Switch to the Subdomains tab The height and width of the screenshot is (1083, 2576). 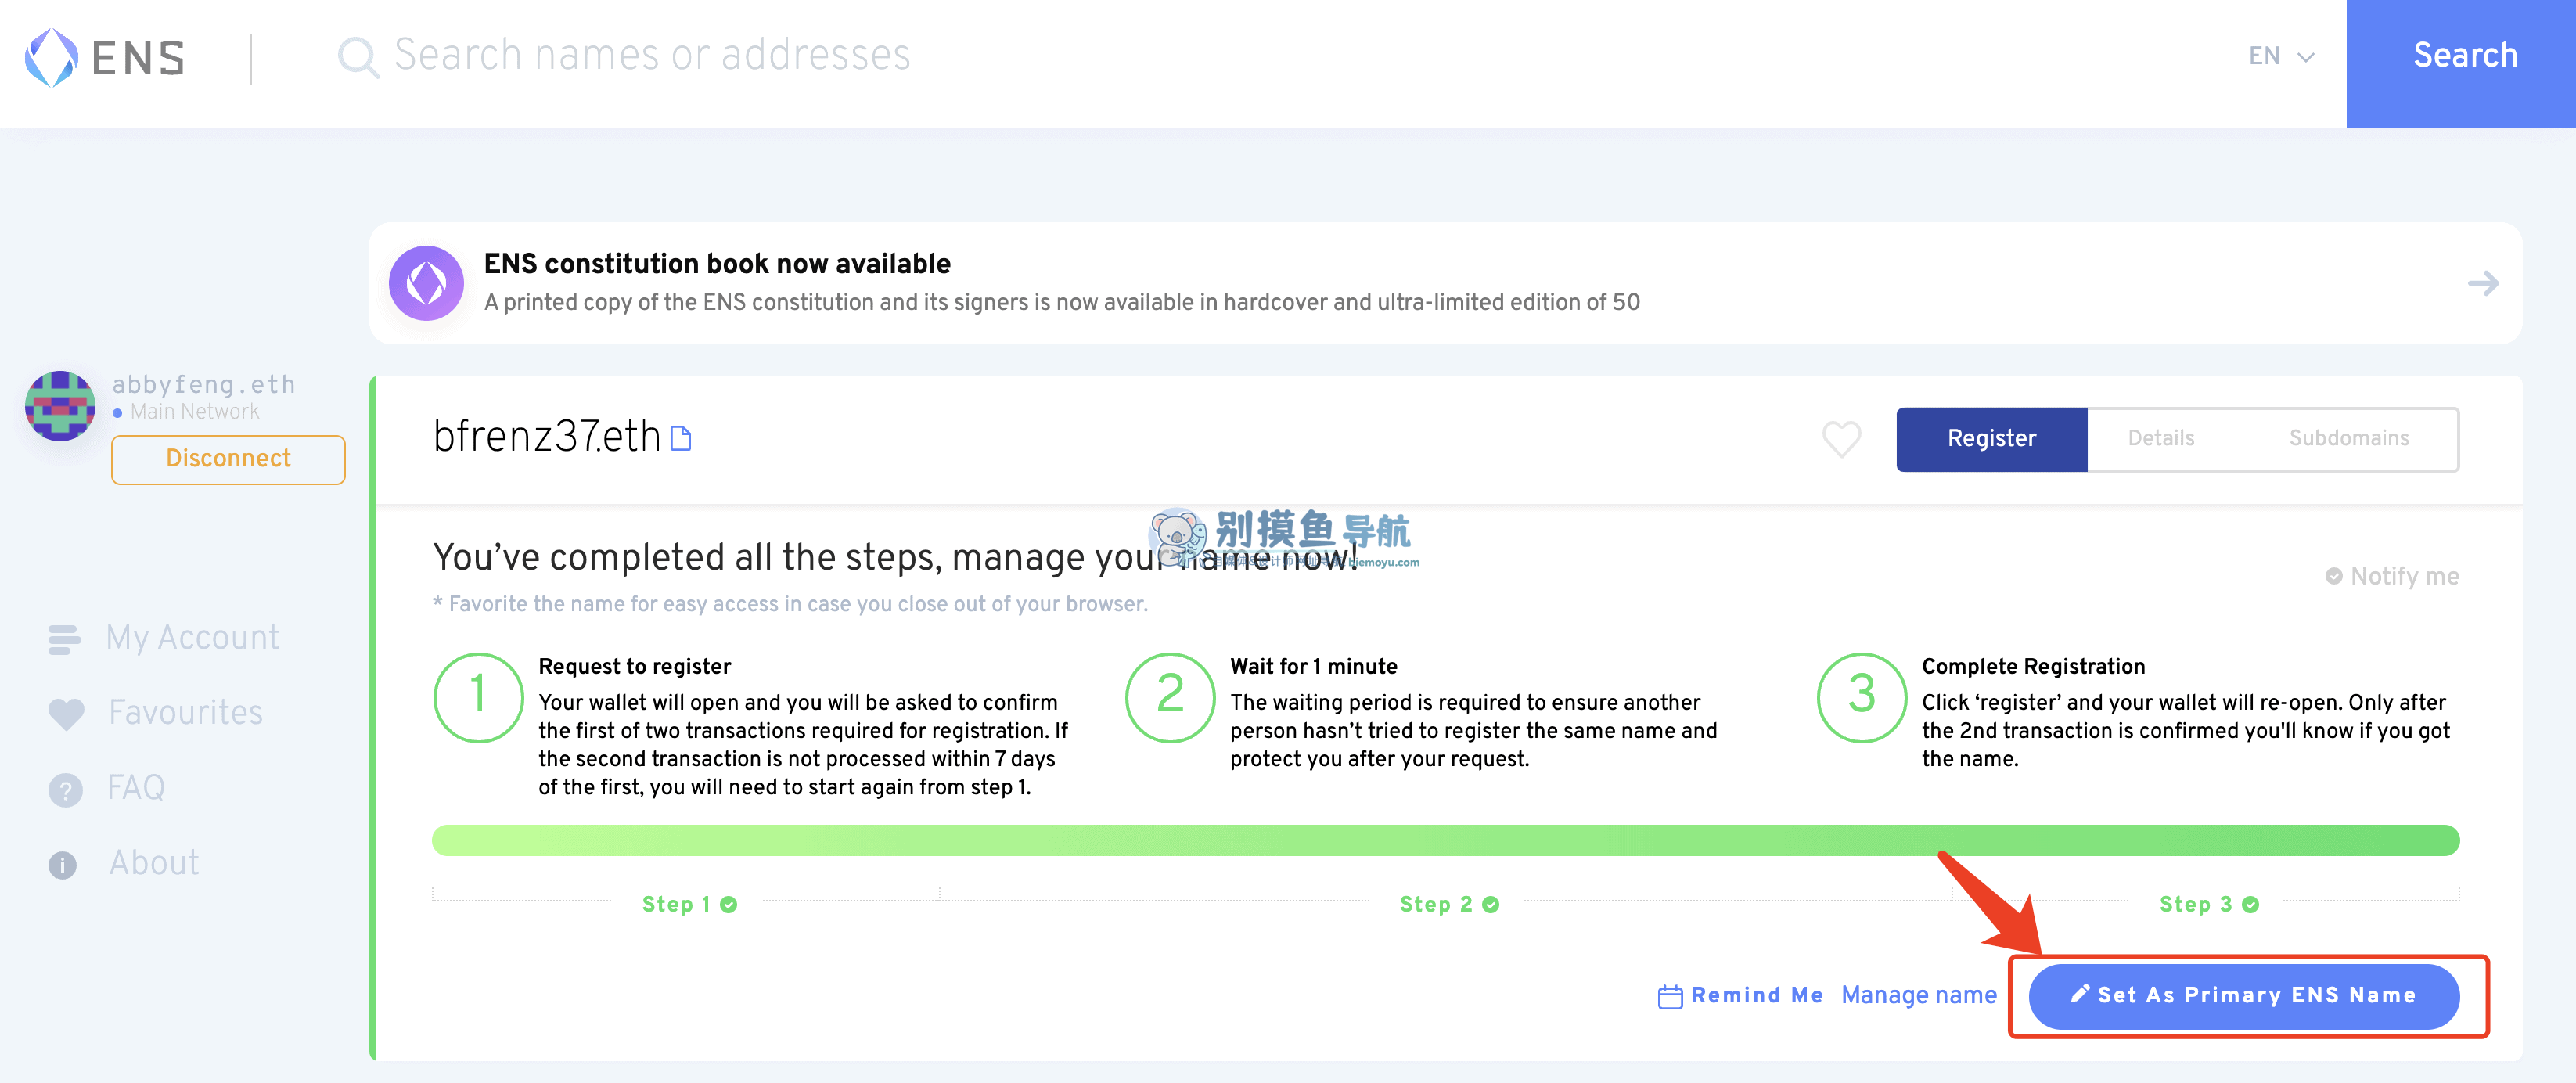[x=2348, y=439]
